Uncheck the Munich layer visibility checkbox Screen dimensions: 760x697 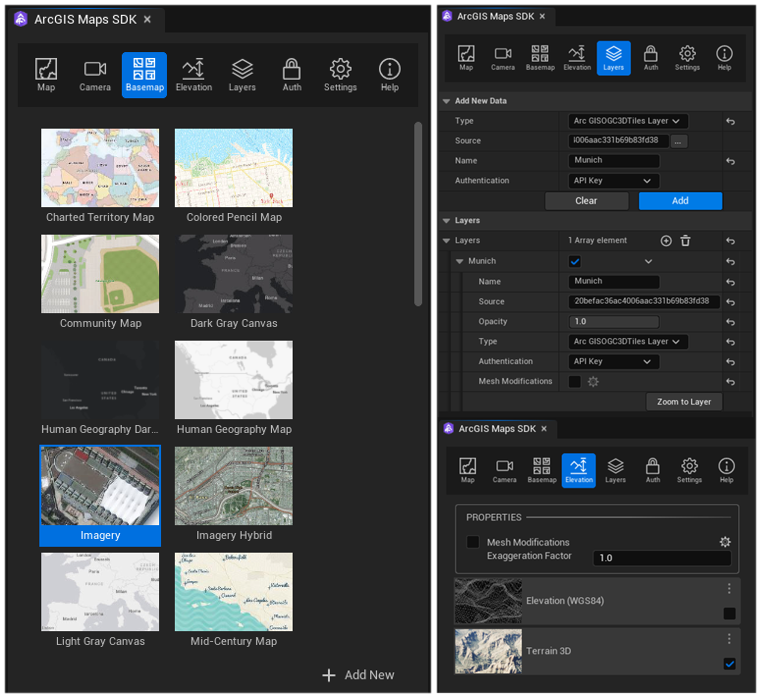point(575,262)
